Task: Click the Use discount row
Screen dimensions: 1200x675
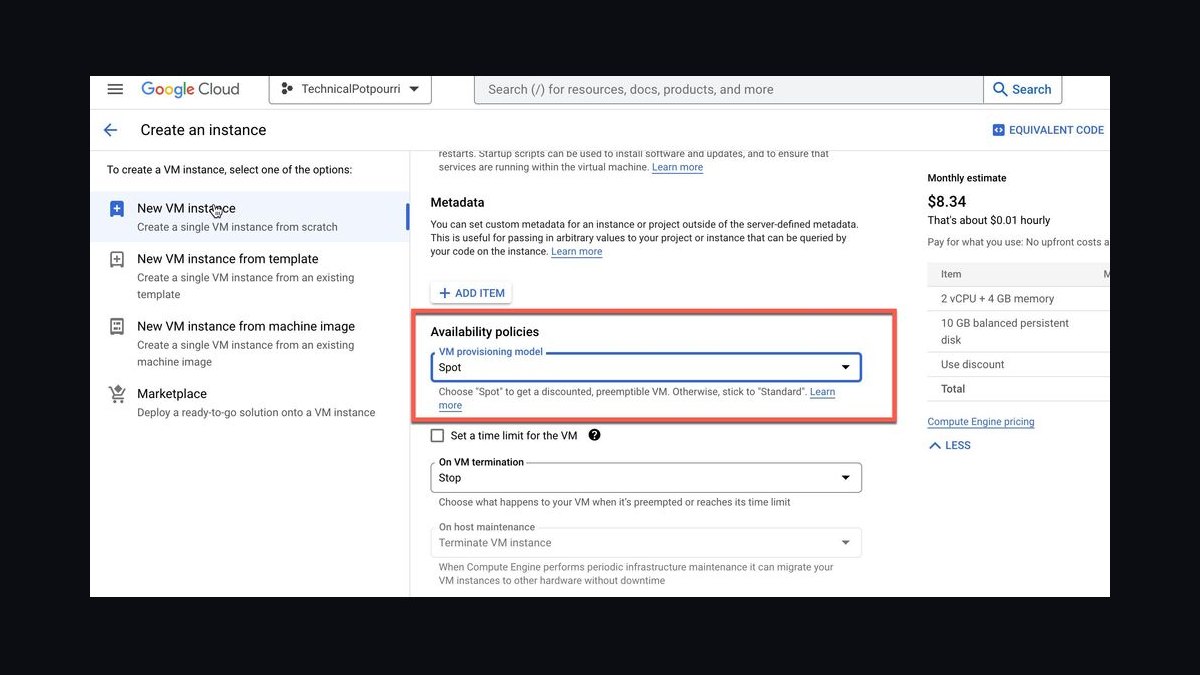Action: point(1018,364)
